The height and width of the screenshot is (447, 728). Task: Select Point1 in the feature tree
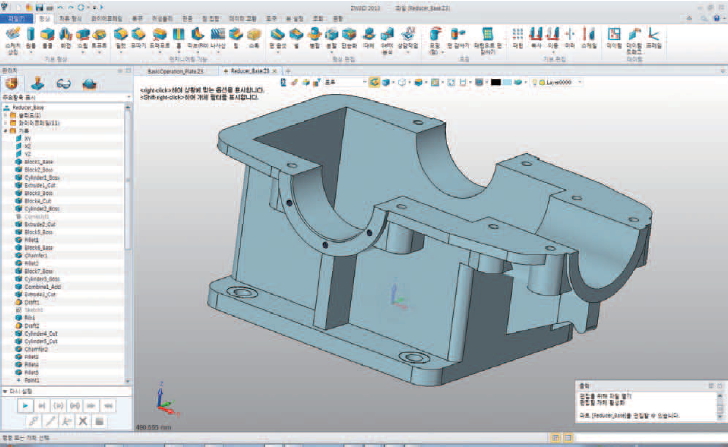tap(32, 381)
